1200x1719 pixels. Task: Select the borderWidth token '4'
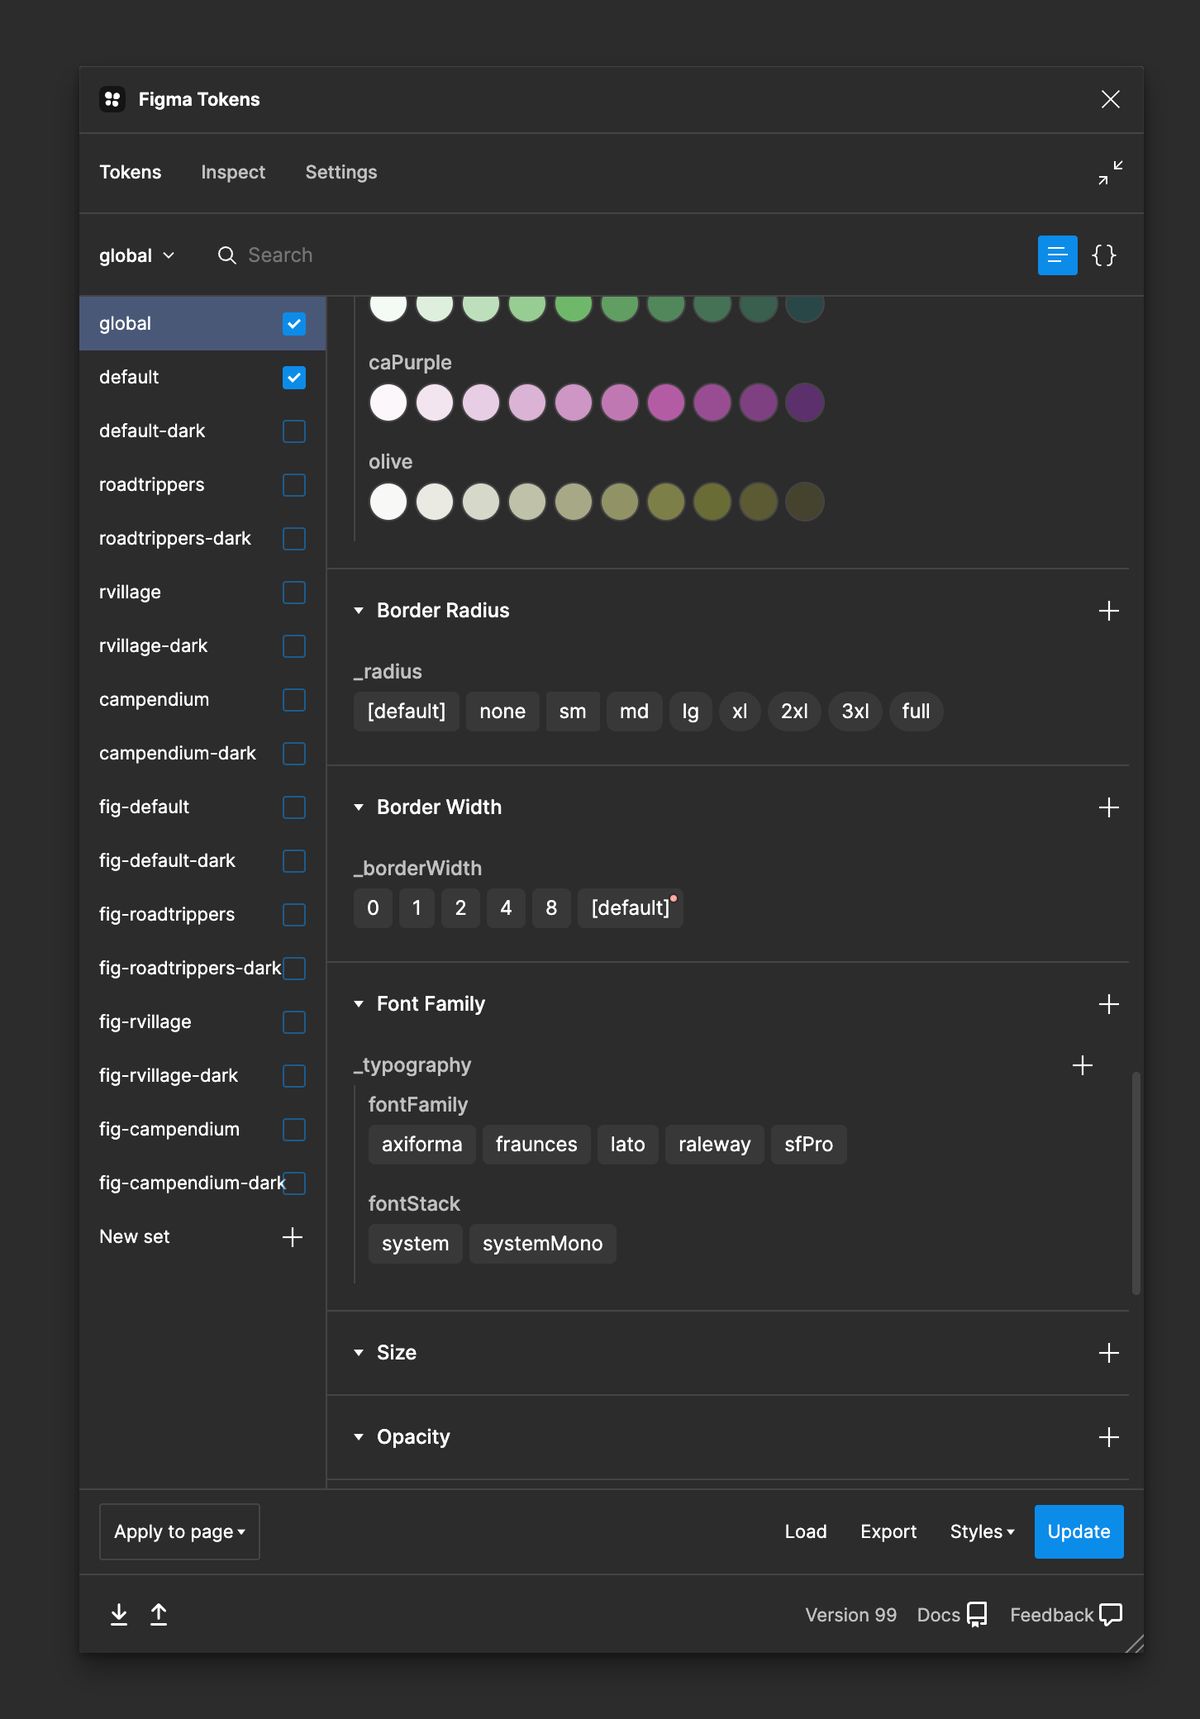click(506, 908)
